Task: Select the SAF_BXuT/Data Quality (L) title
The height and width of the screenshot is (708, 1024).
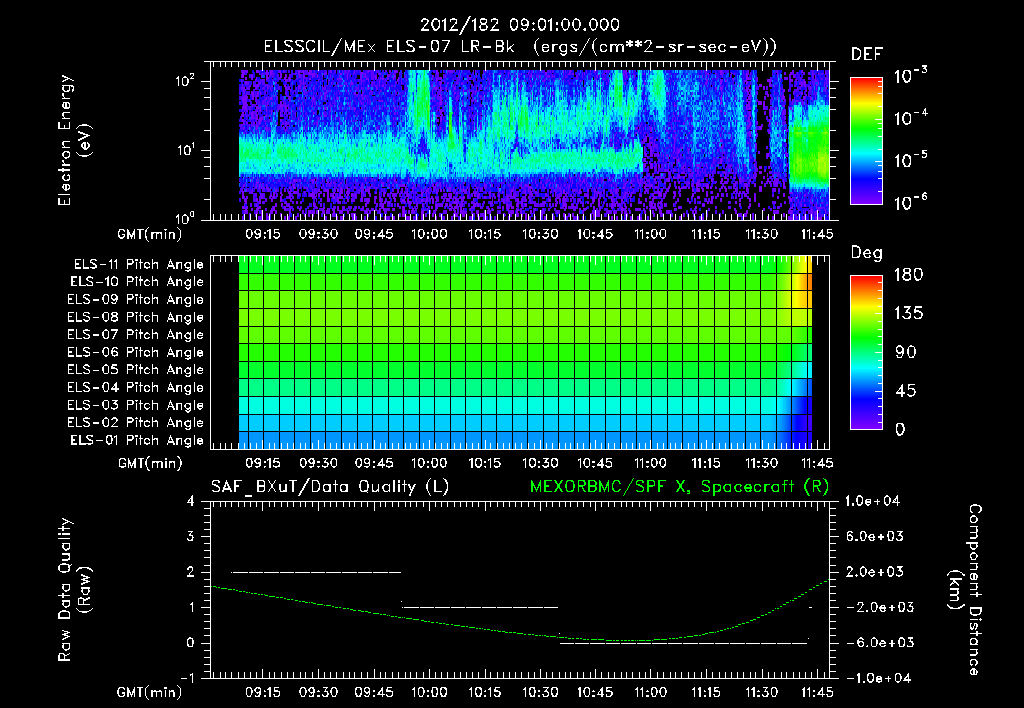Action: [330, 487]
